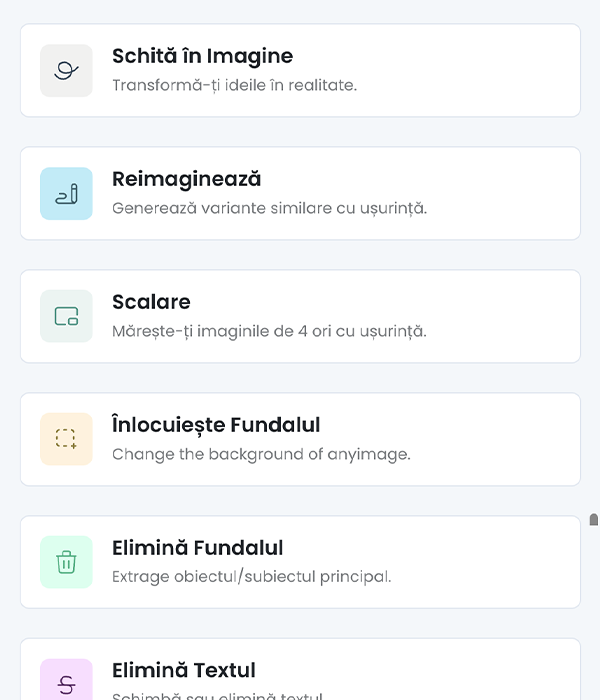Choose the Elimină Fundalul heading
This screenshot has height=700, width=600.
click(x=197, y=548)
